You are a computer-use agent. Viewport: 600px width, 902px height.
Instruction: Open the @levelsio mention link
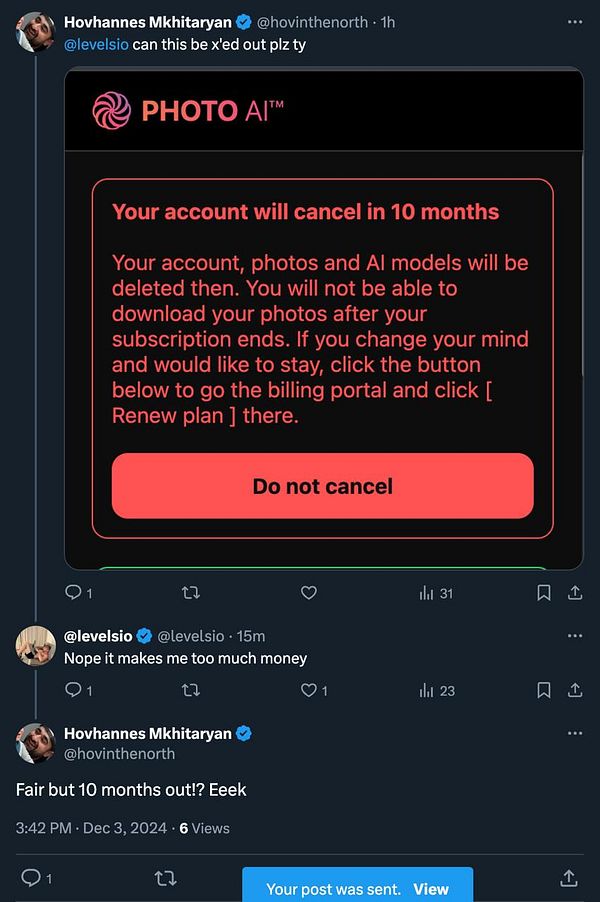(x=96, y=47)
